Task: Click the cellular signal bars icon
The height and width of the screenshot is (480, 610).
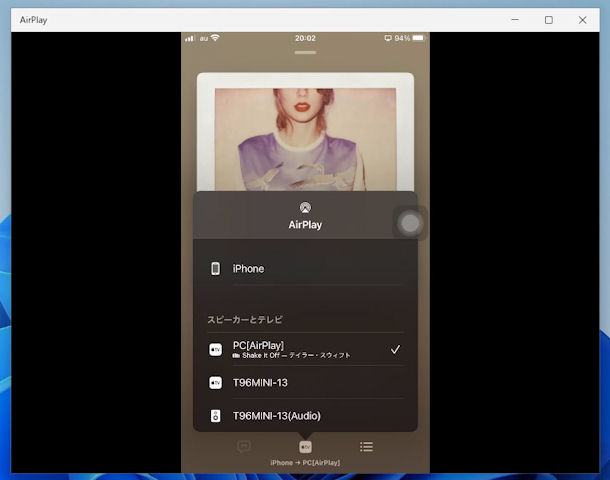Action: [x=189, y=38]
